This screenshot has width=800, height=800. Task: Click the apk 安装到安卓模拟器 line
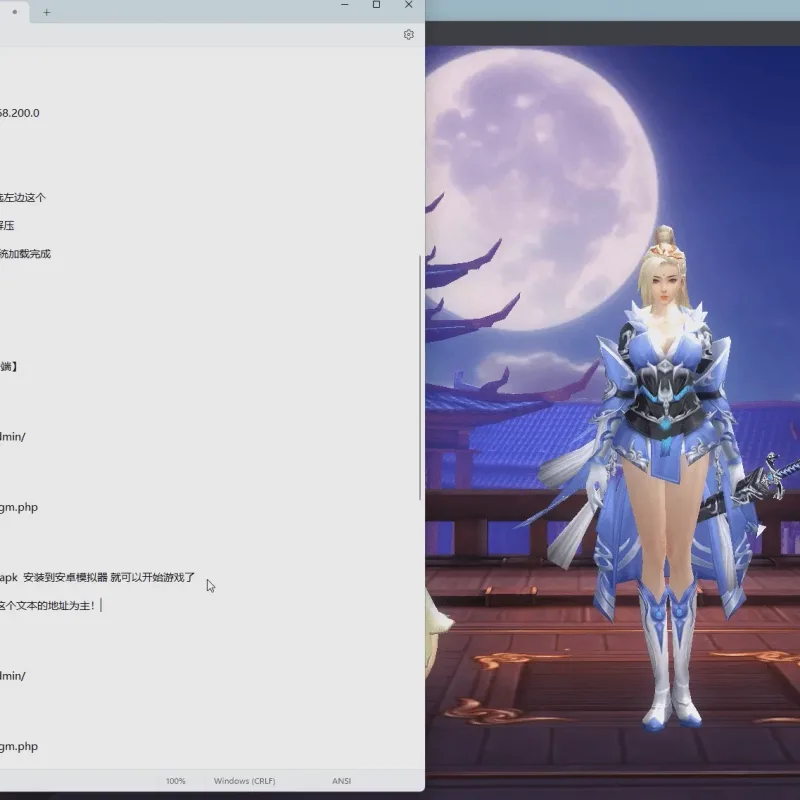[97, 577]
